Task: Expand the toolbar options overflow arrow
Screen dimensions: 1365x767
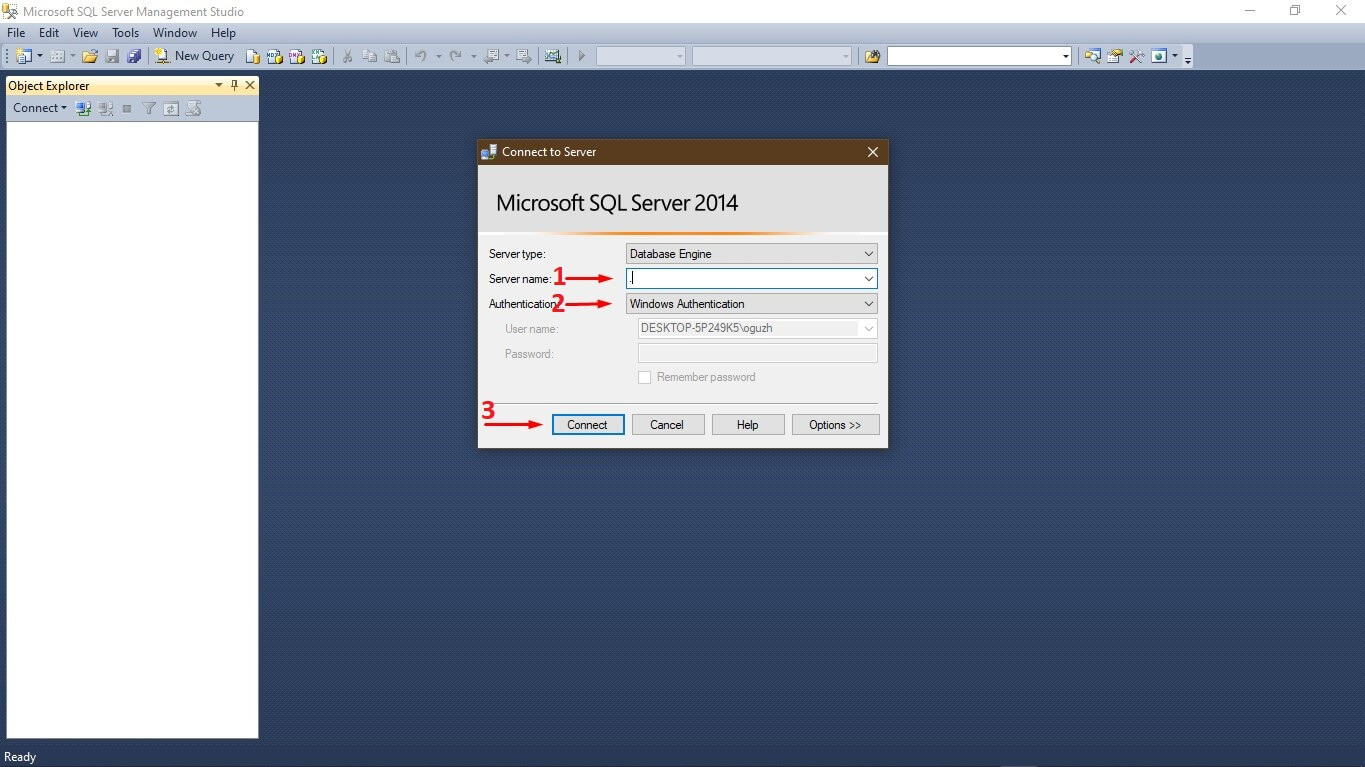Action: pos(1188,58)
